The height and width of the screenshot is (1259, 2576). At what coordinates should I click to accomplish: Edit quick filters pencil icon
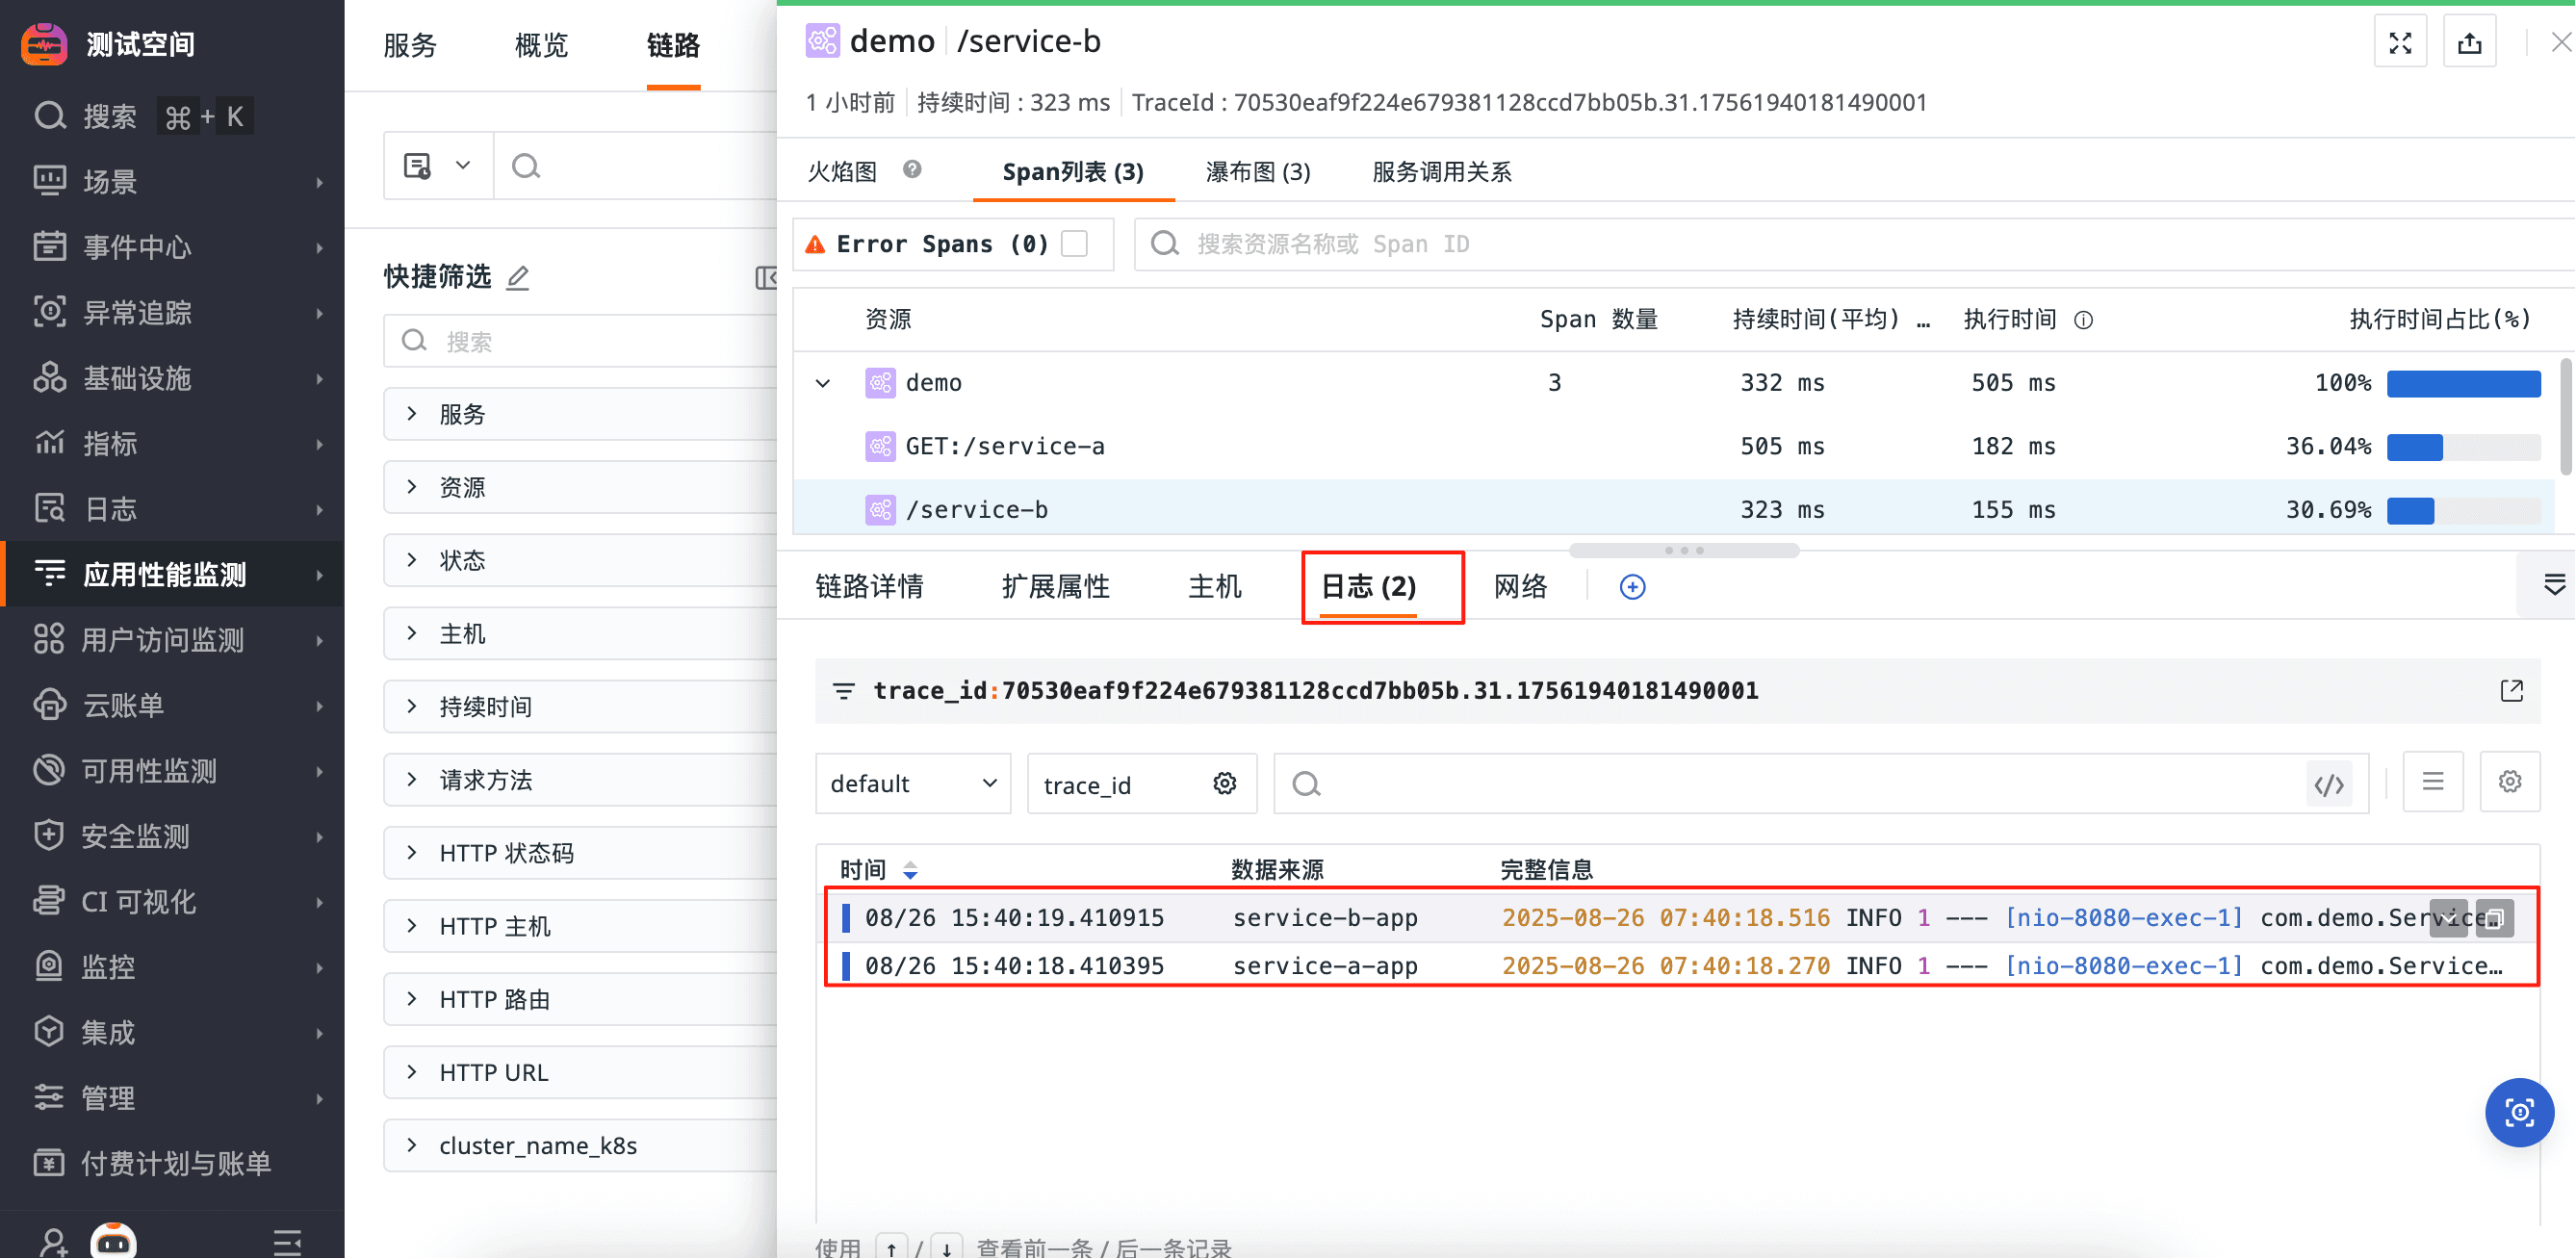[x=518, y=277]
